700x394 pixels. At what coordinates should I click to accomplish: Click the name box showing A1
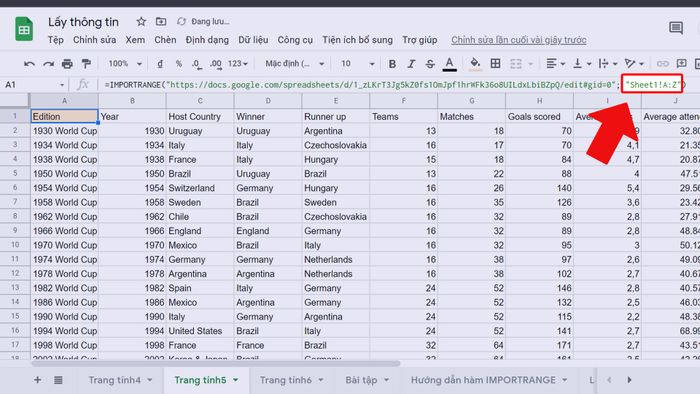34,84
